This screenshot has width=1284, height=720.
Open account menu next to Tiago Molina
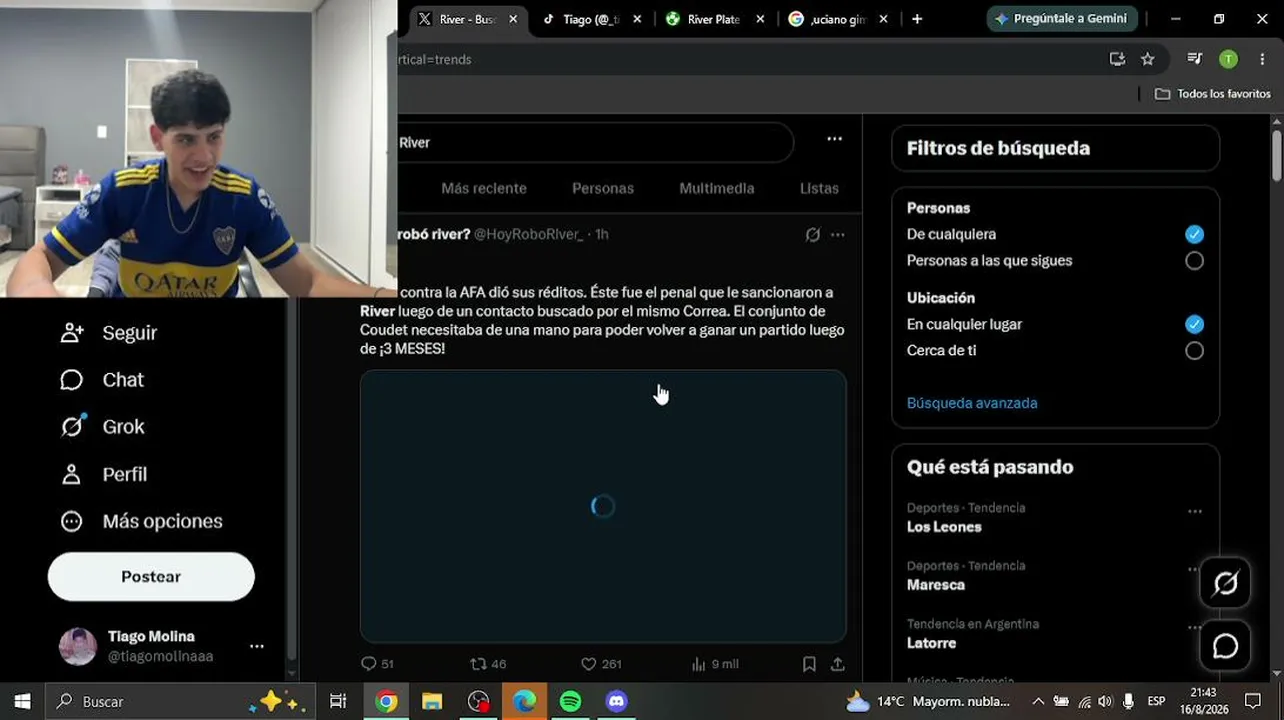tap(257, 646)
